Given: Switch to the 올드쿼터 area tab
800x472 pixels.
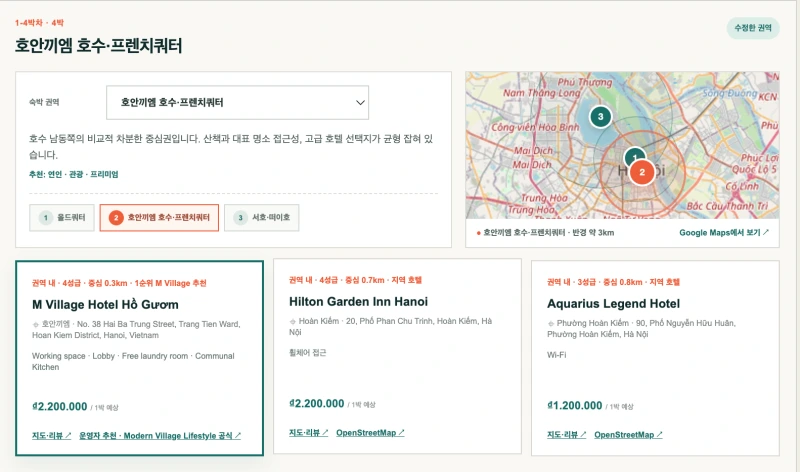Looking at the screenshot, I should coord(62,218).
